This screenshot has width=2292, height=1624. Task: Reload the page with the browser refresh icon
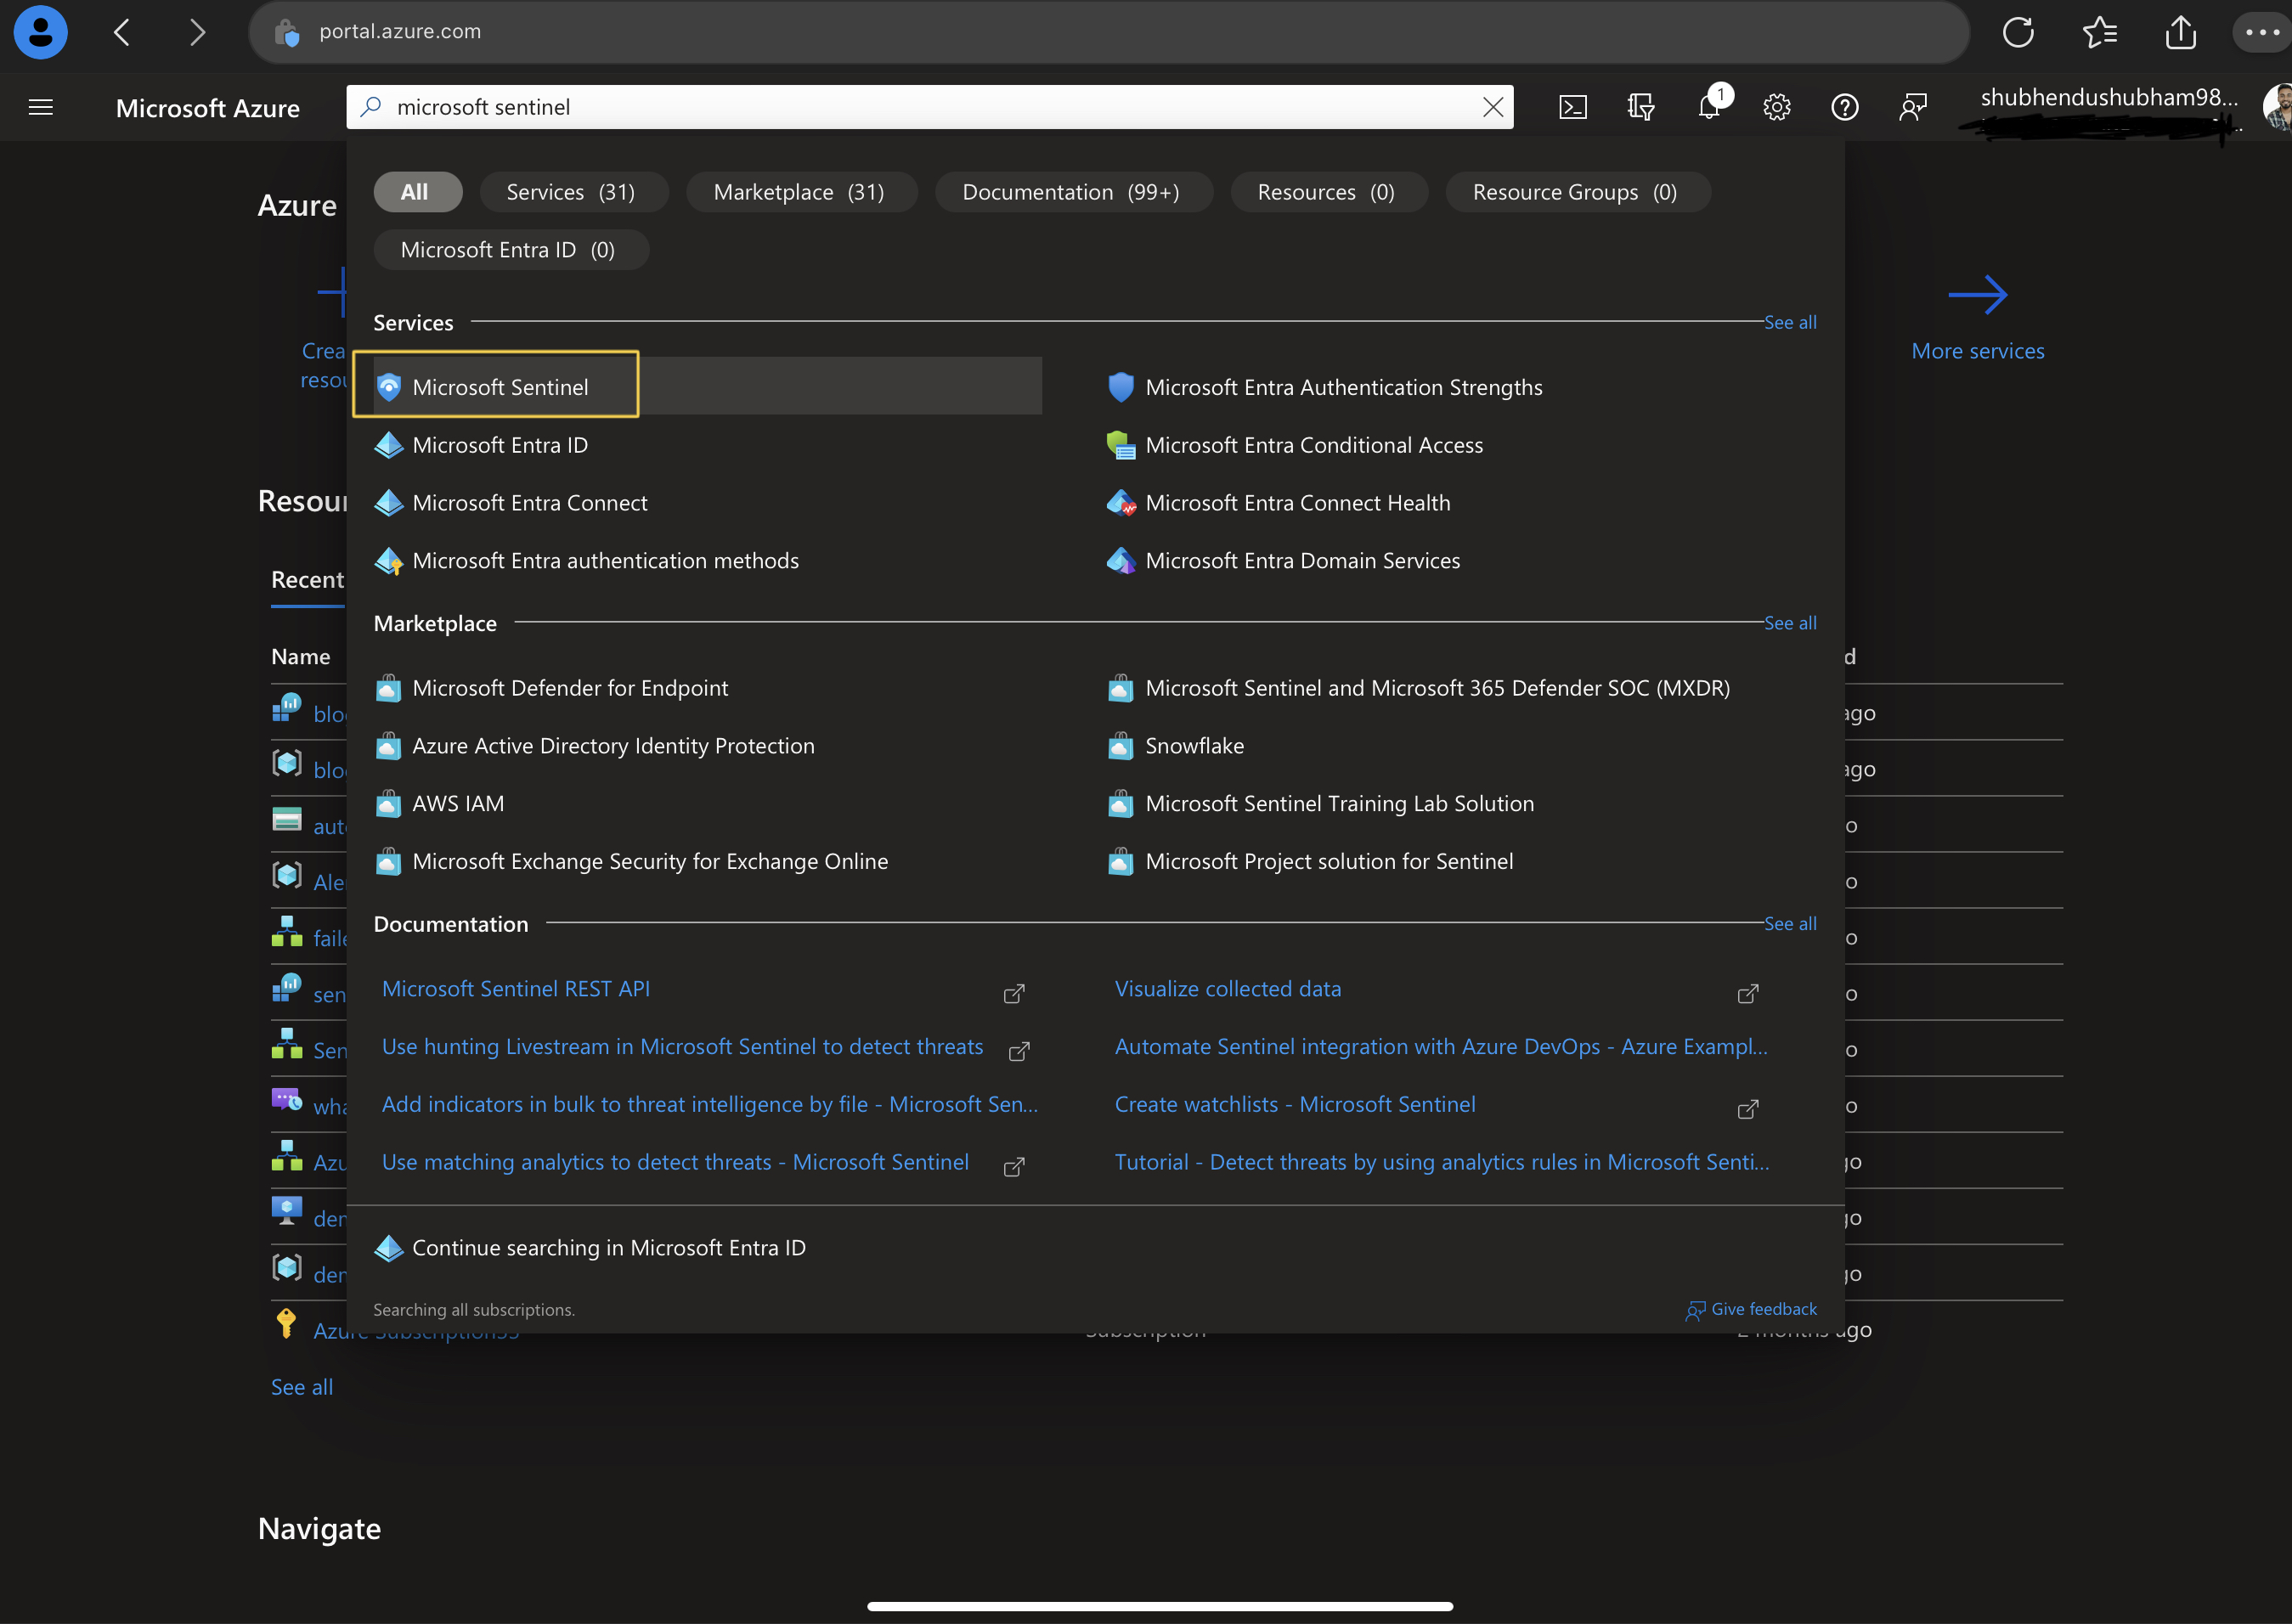point(2018,32)
